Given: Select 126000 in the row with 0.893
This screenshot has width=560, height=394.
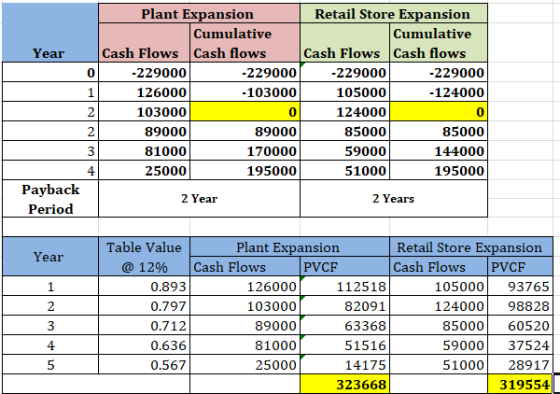Looking at the screenshot, I should point(245,286).
